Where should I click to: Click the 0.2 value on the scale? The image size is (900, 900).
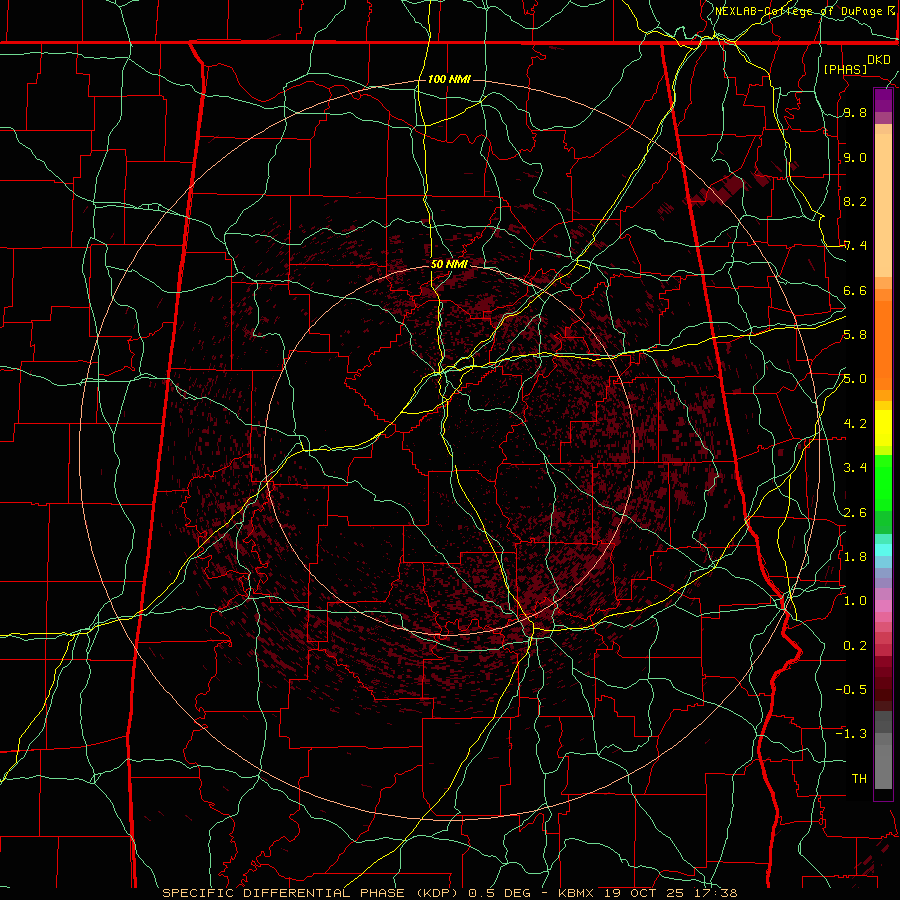855,646
